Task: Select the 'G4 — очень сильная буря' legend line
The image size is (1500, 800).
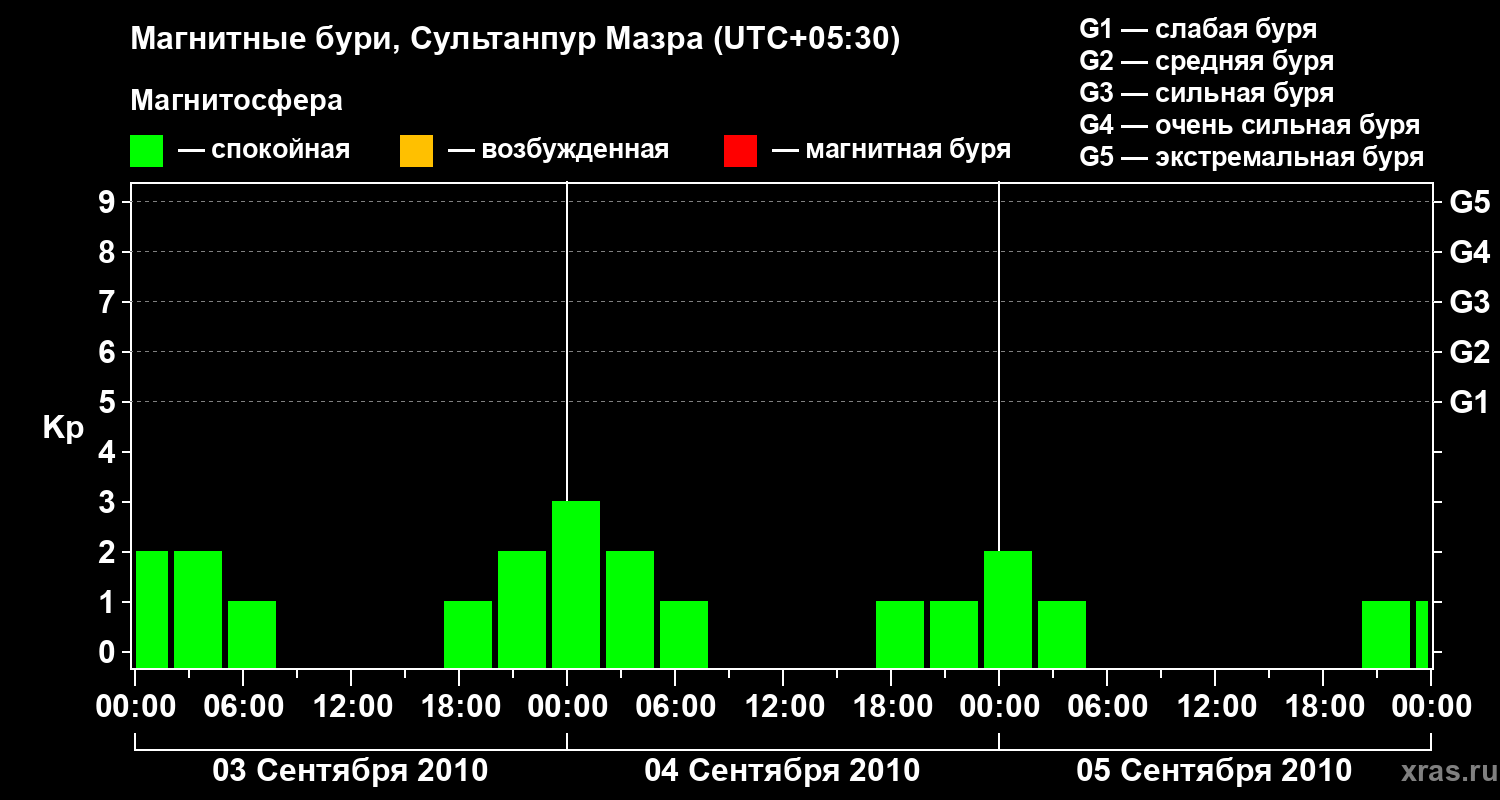Action: click(1250, 125)
